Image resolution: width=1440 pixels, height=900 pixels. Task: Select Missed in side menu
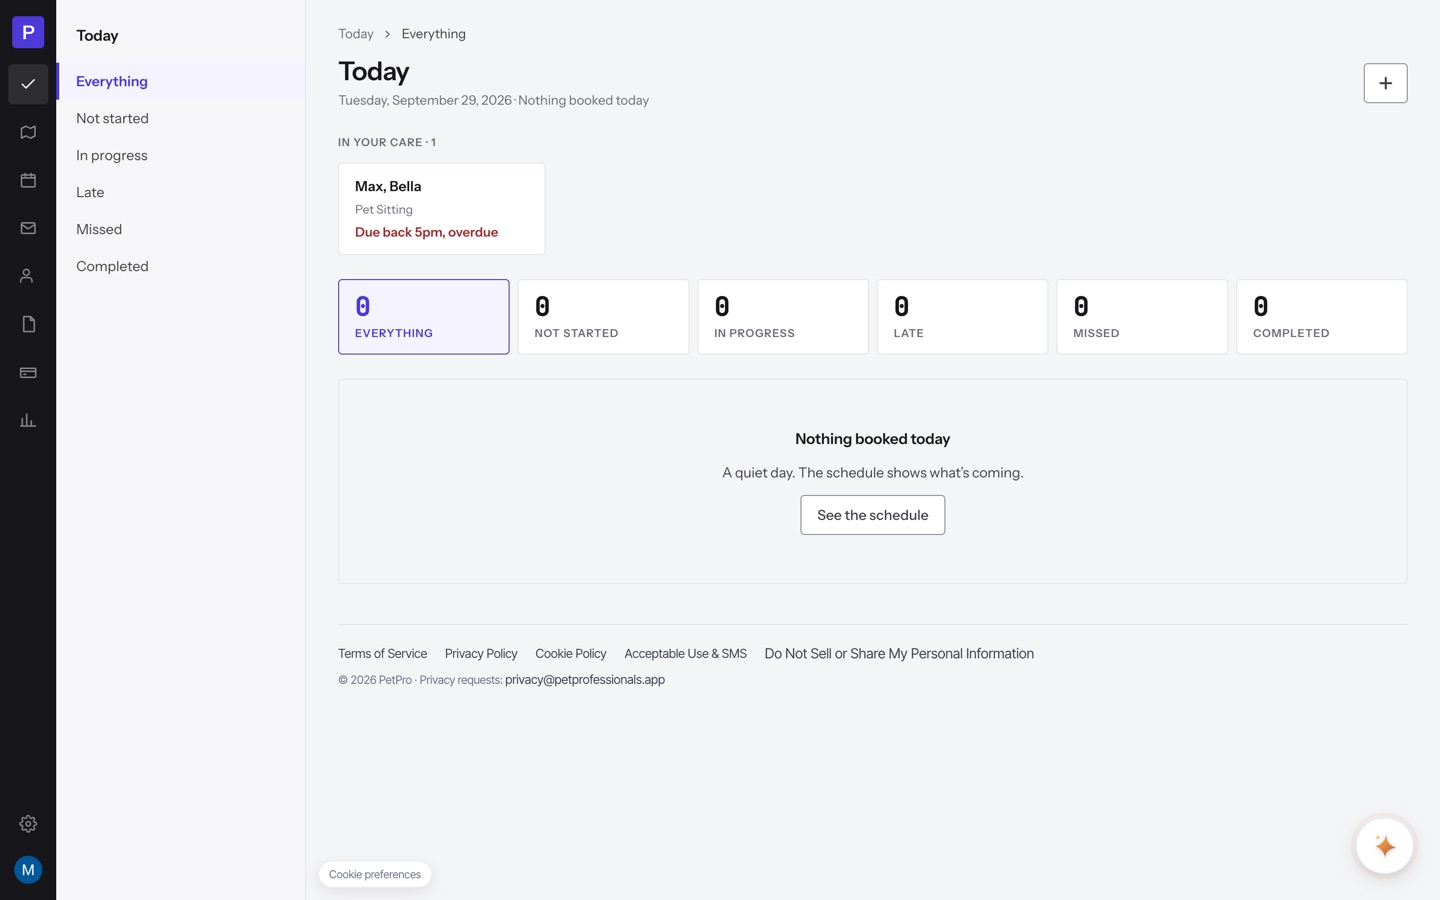(181, 229)
